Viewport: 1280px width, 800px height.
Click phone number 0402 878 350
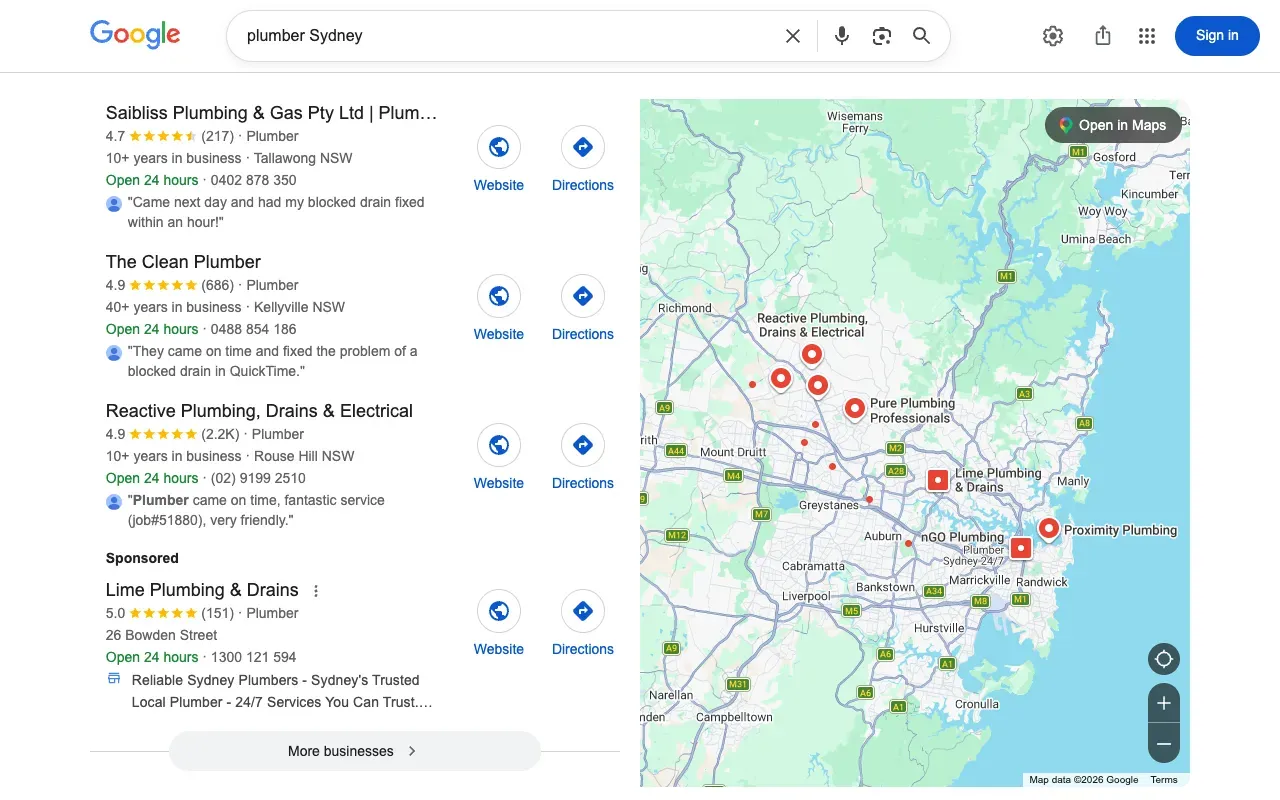pos(254,180)
